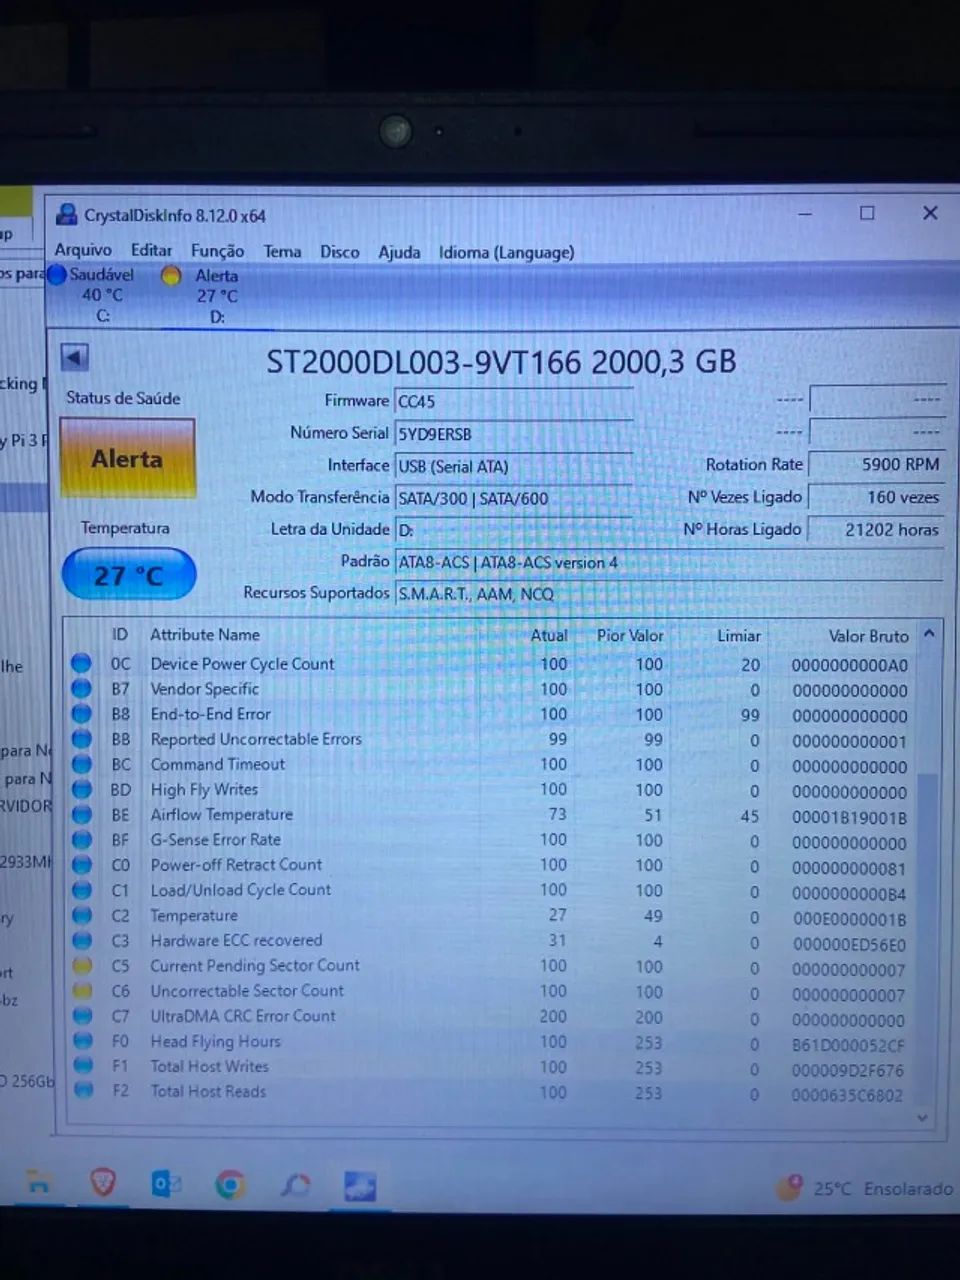The image size is (960, 1280).
Task: Click the Valor Bruto column header
Action: (868, 636)
